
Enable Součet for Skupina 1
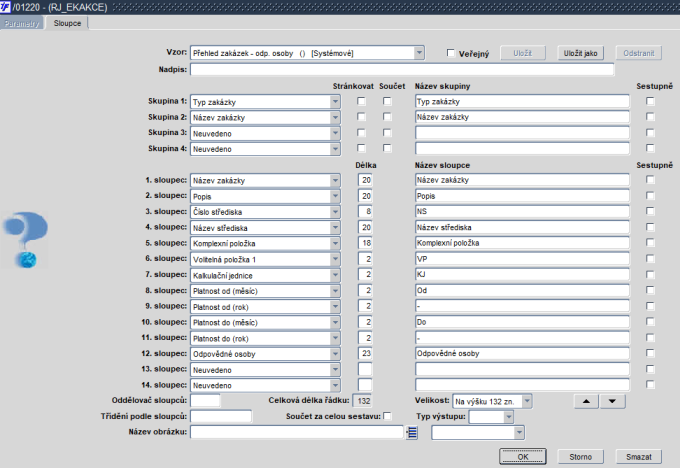pos(387,101)
